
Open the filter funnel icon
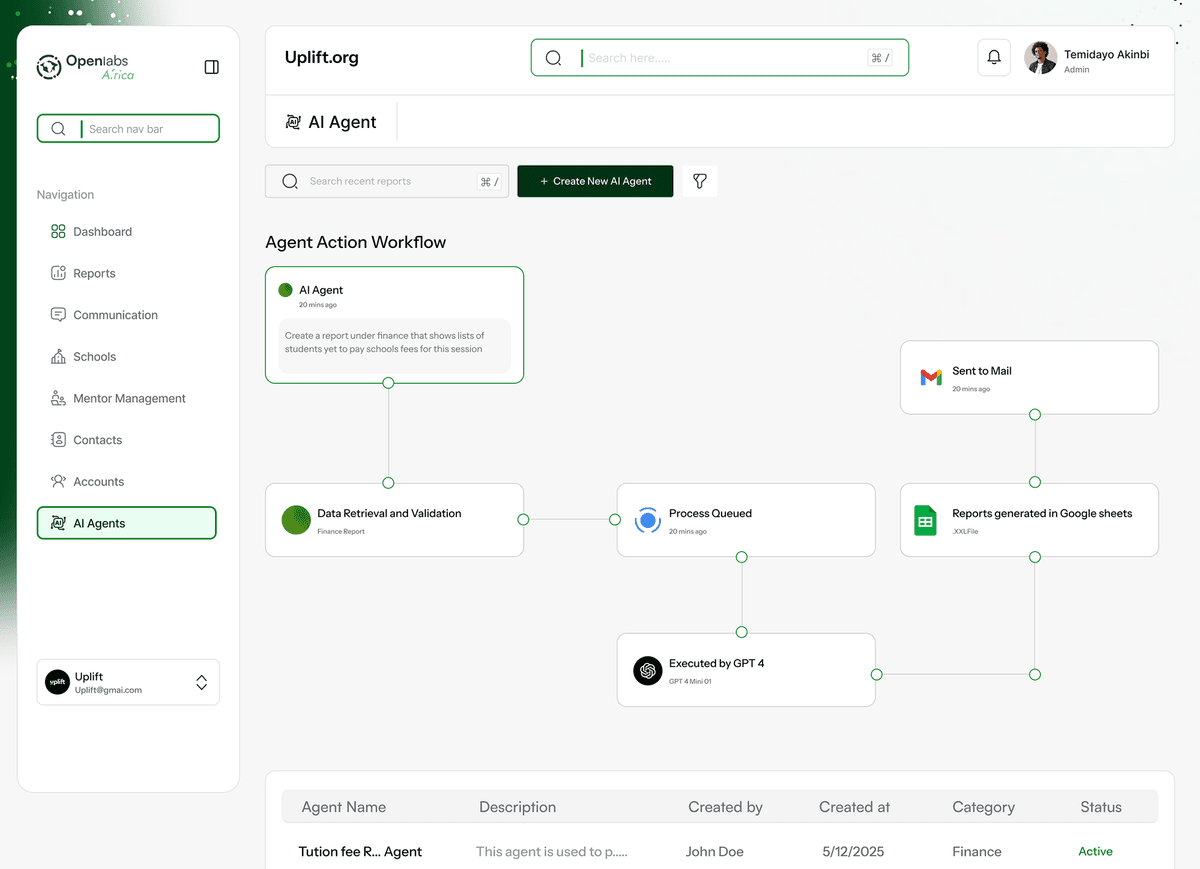tap(700, 181)
